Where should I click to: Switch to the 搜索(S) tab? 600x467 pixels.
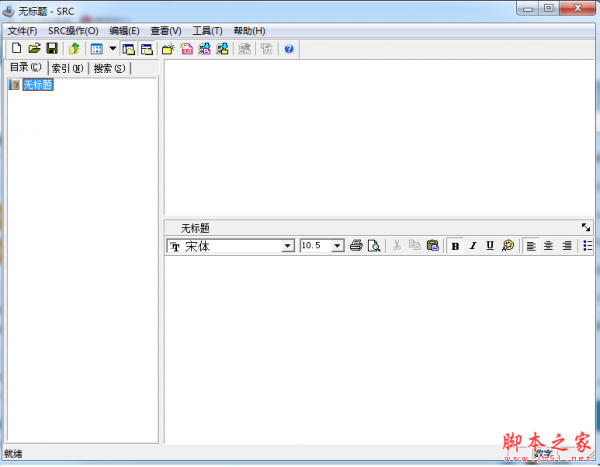[109, 69]
